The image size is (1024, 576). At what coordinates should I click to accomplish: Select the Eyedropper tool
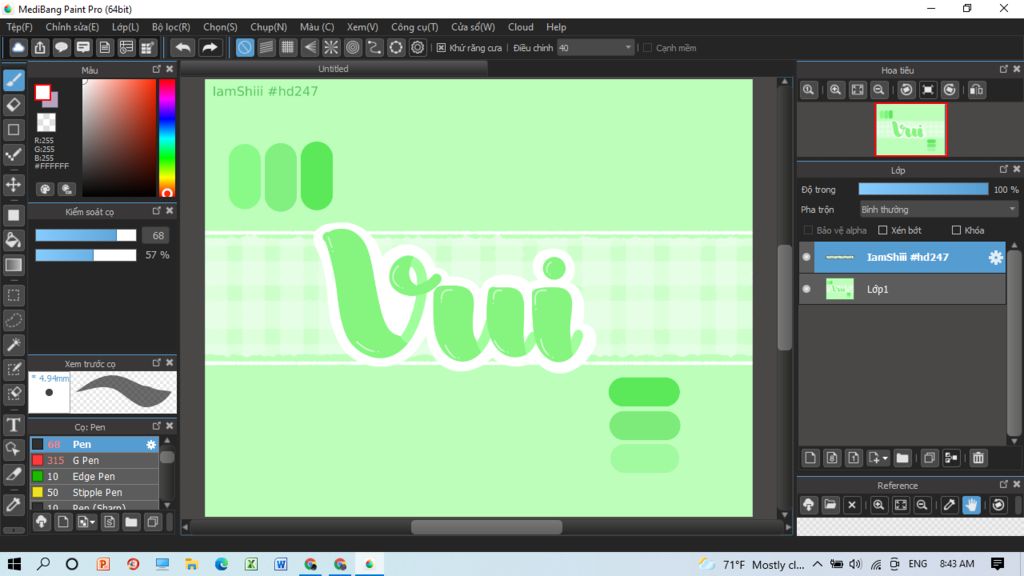(14, 504)
